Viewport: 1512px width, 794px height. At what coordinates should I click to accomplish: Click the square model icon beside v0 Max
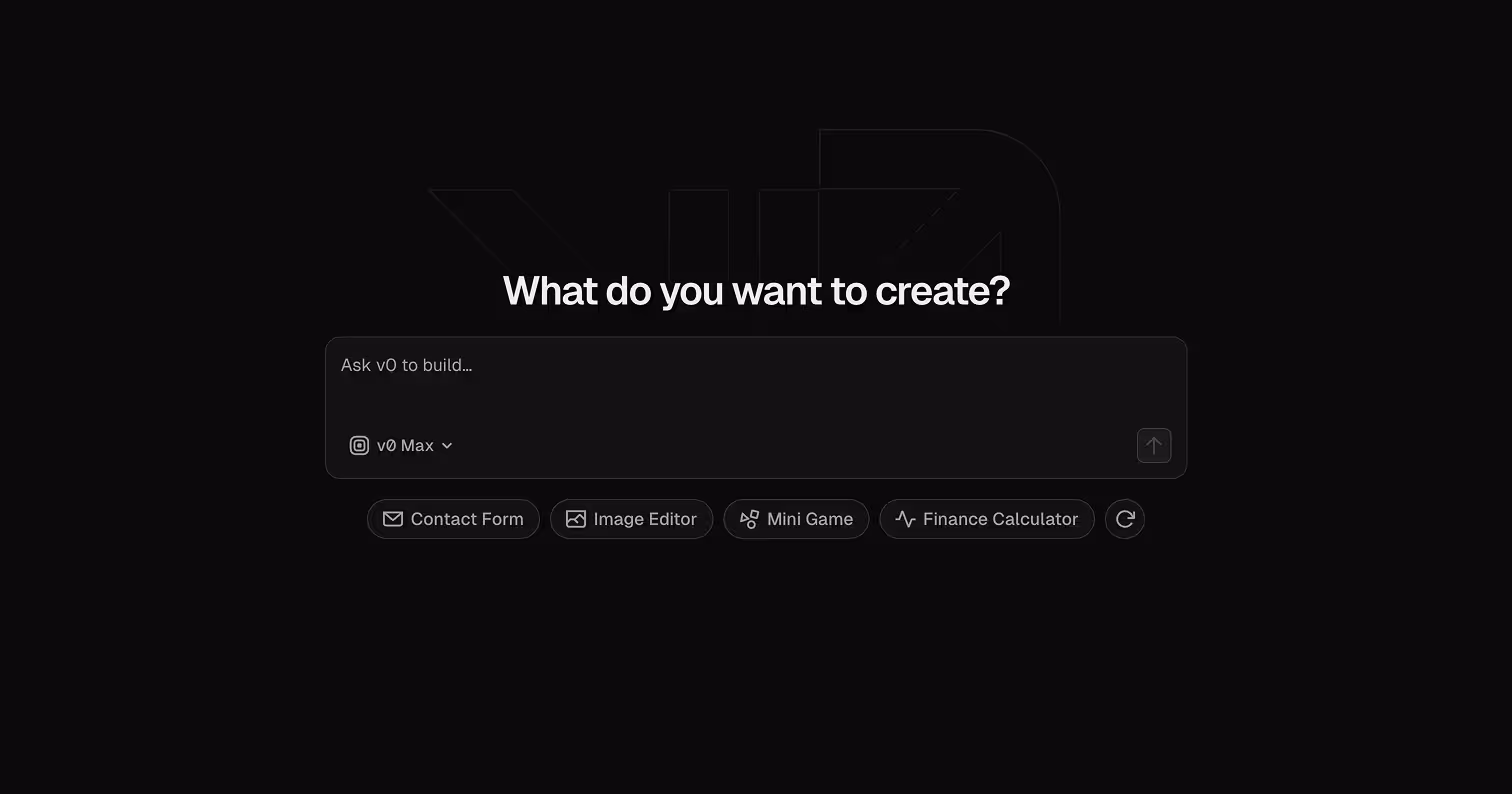point(359,446)
